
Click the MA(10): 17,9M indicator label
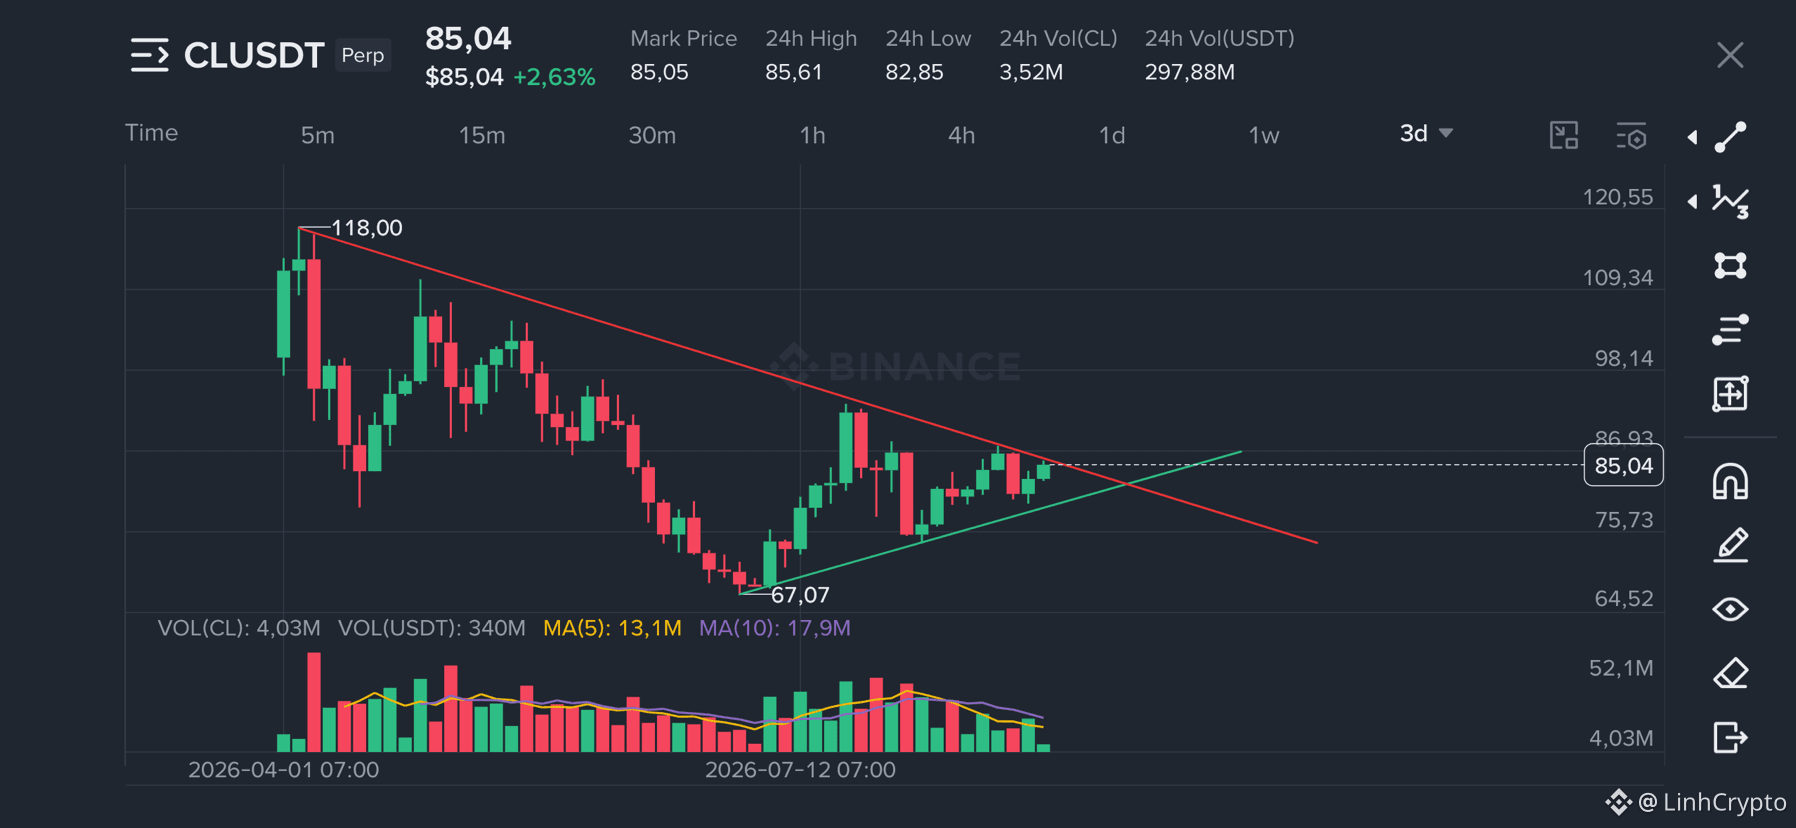[x=775, y=628]
